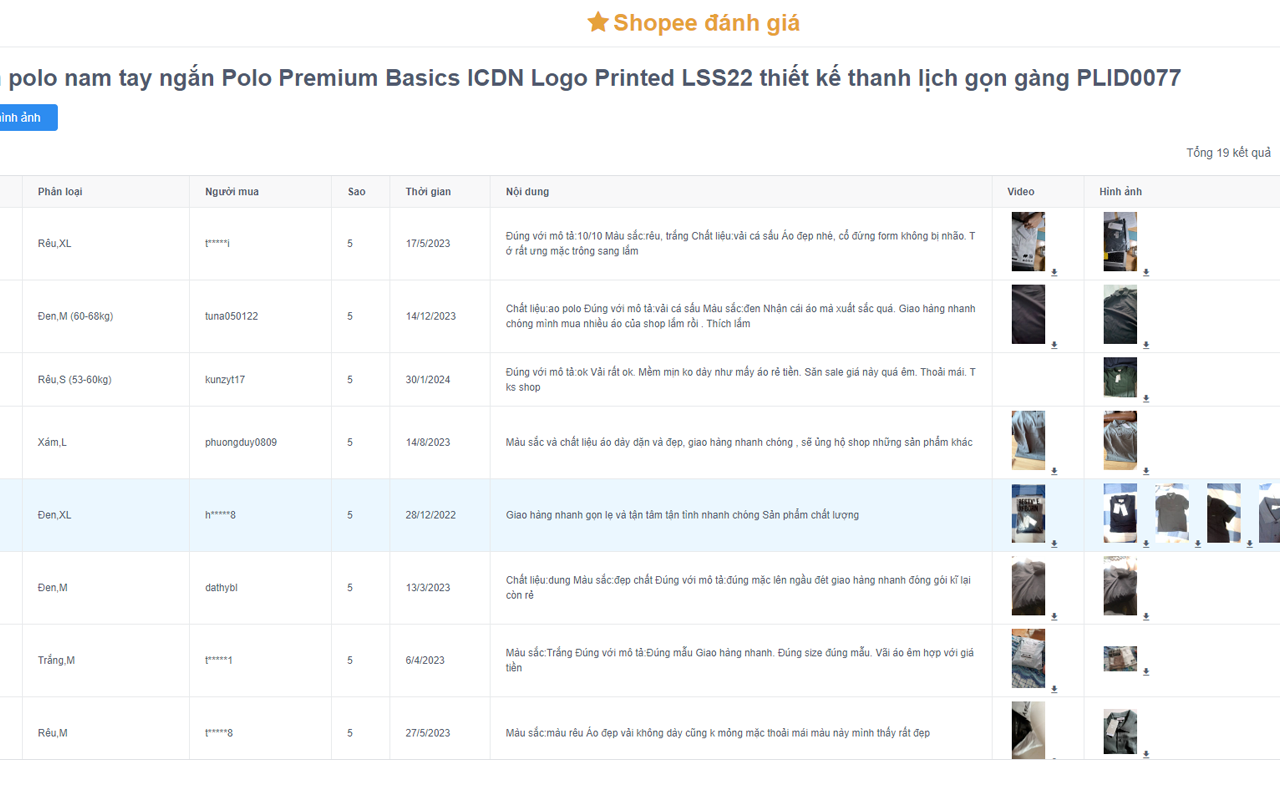The image size is (1280, 800).
Task: Click the 'Shopee đánh giá' page title
Action: click(694, 22)
